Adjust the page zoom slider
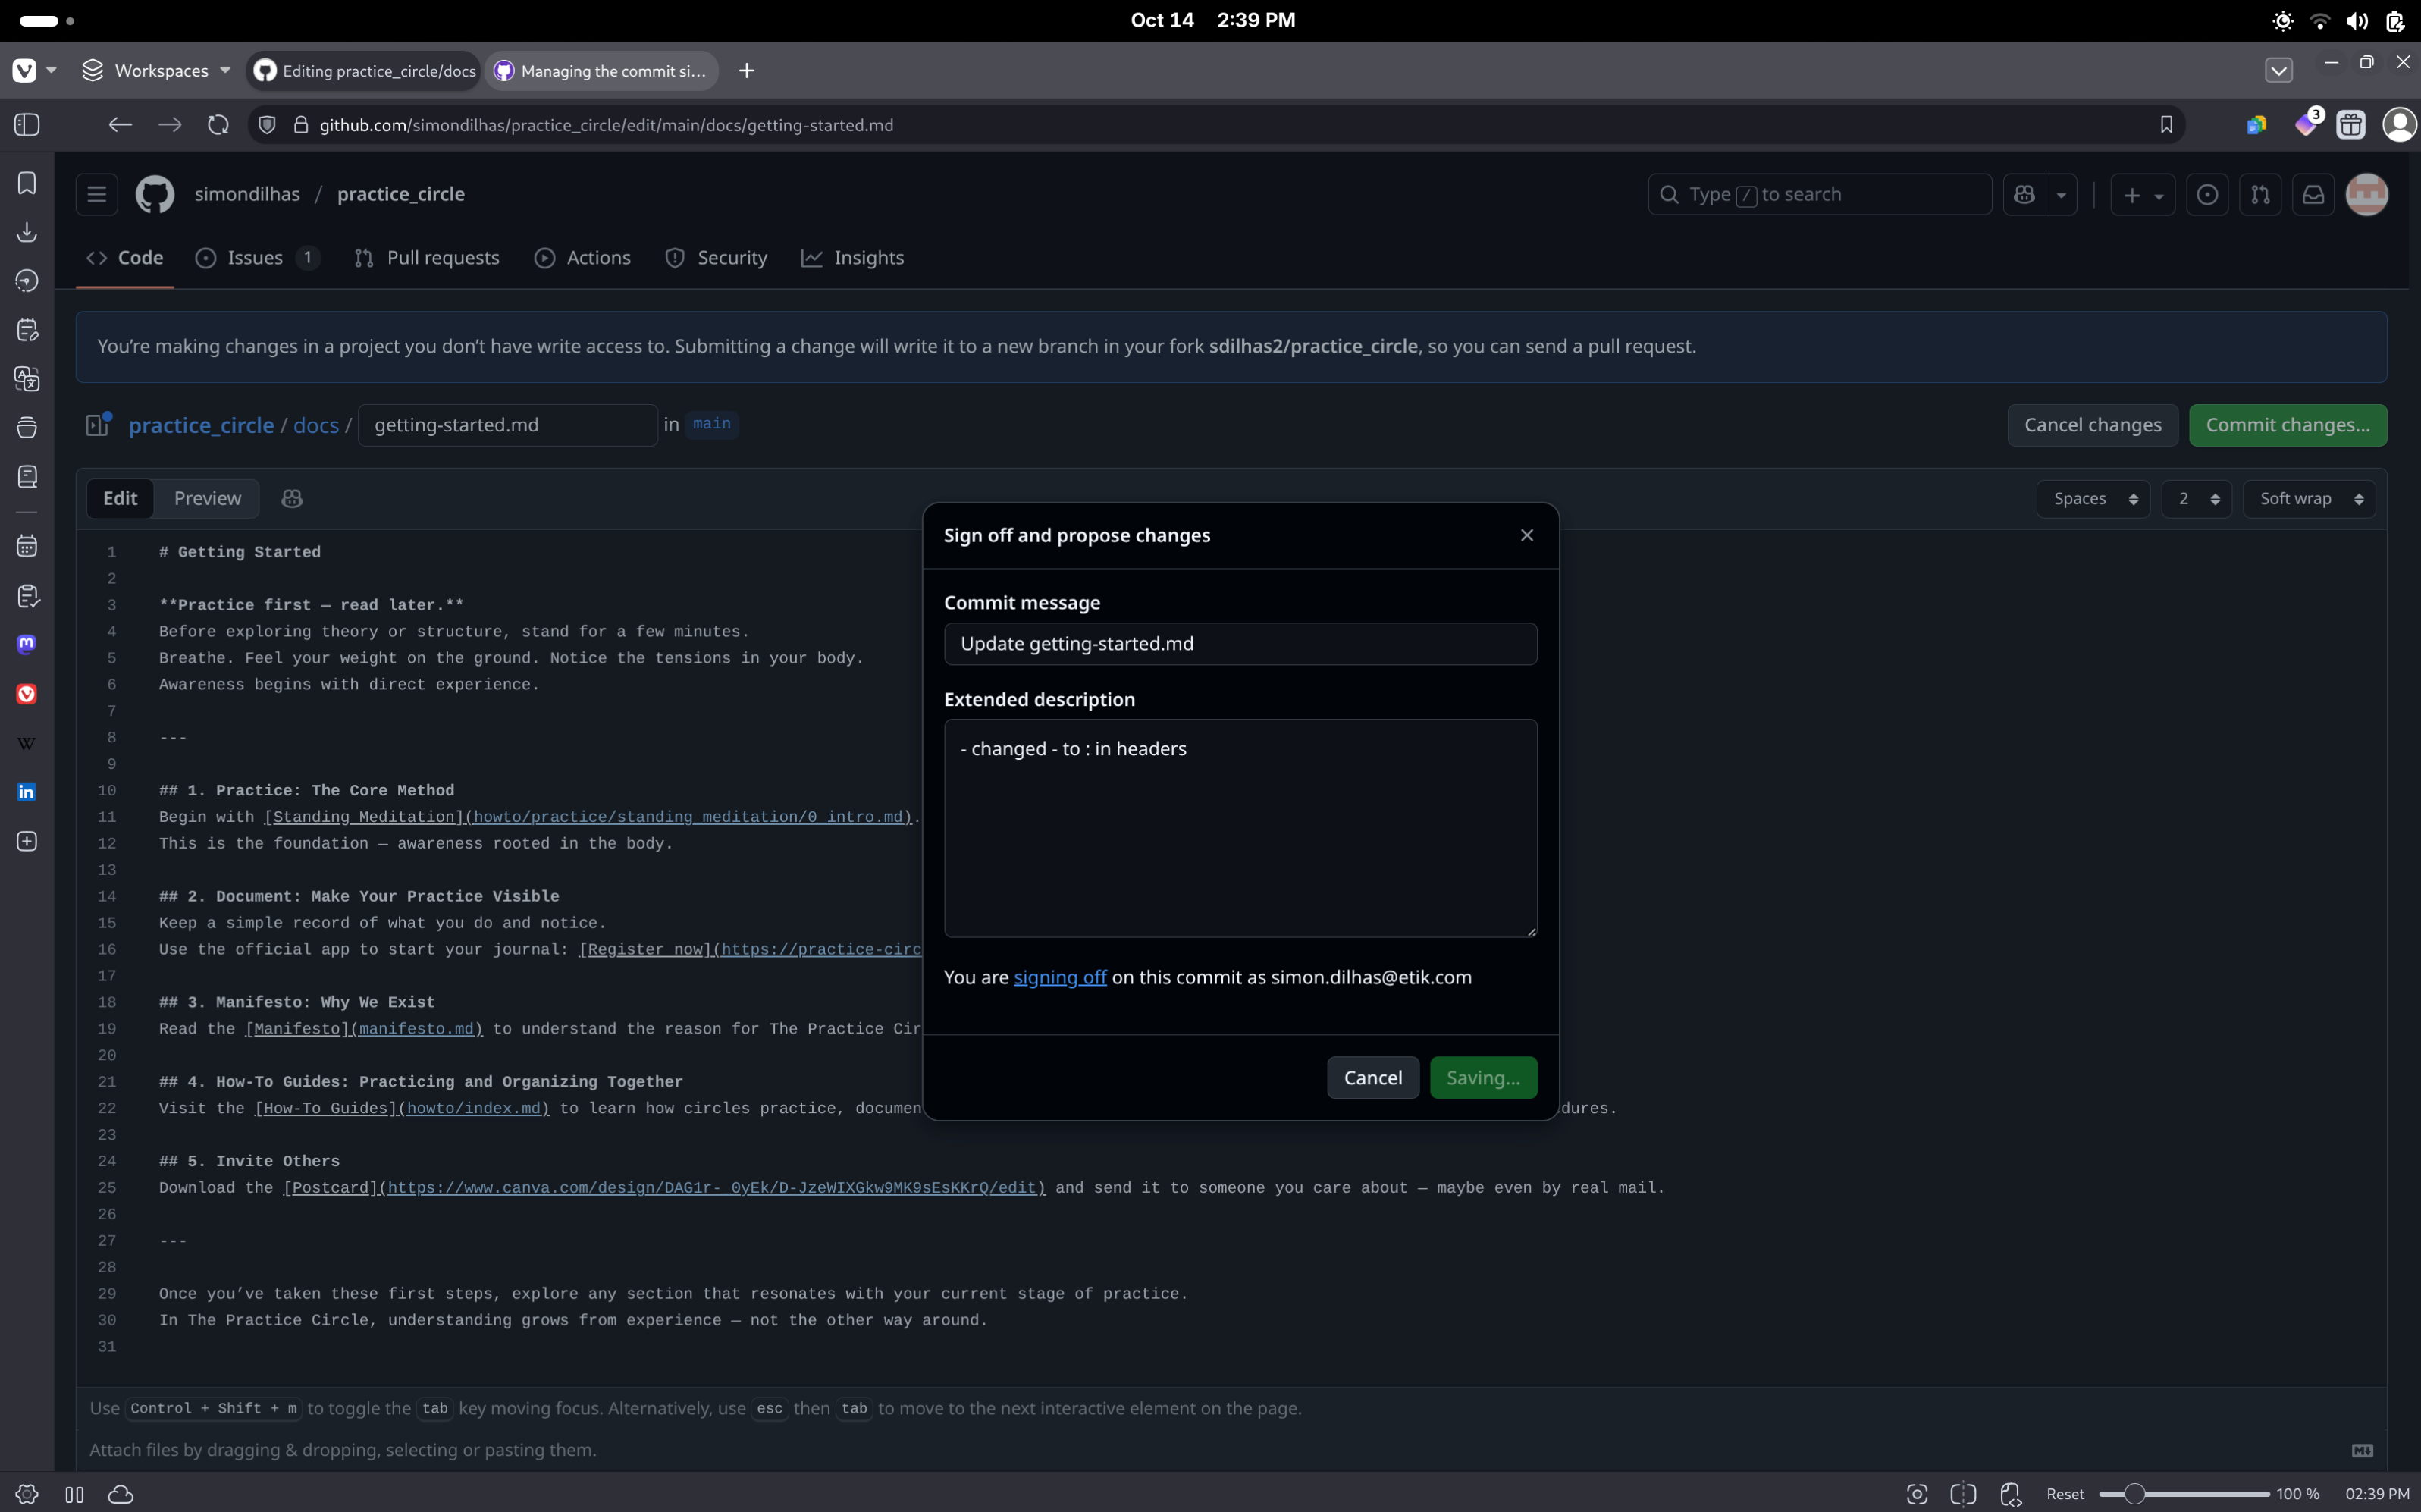The width and height of the screenshot is (2421, 1512). [2134, 1494]
